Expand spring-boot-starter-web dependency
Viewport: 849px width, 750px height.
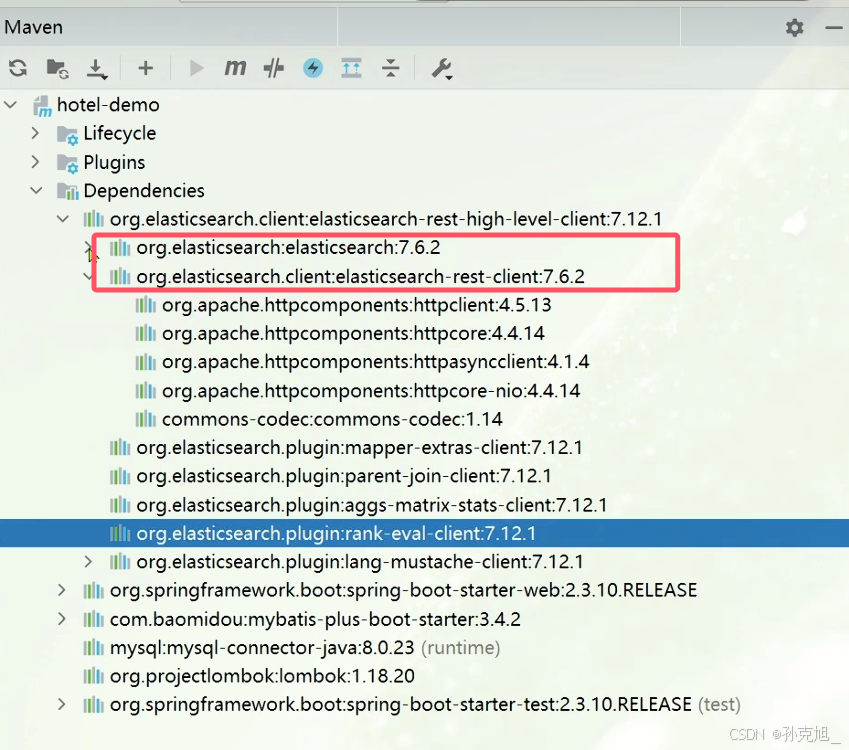pos(62,590)
